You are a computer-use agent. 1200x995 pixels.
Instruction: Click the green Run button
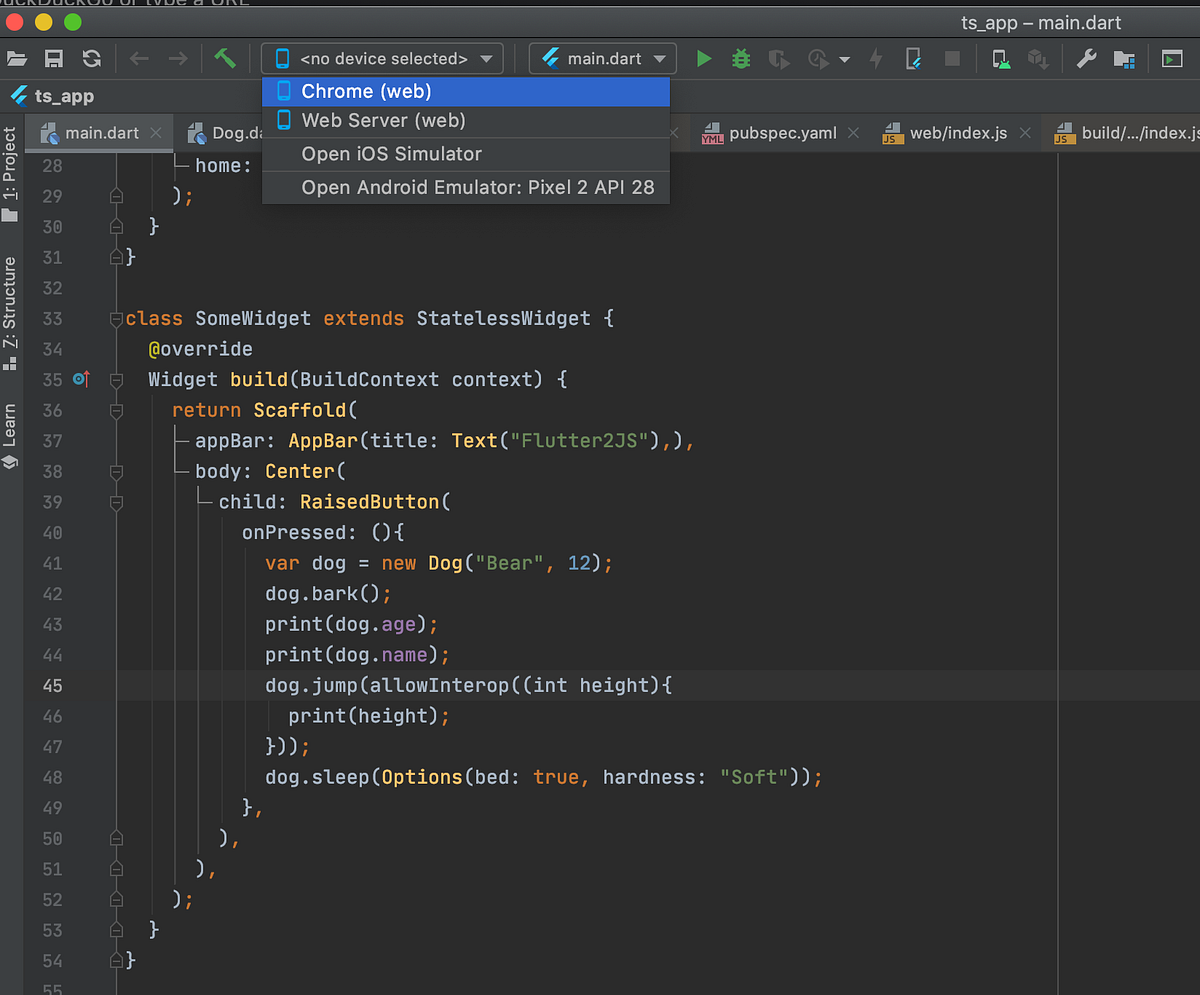(x=704, y=59)
